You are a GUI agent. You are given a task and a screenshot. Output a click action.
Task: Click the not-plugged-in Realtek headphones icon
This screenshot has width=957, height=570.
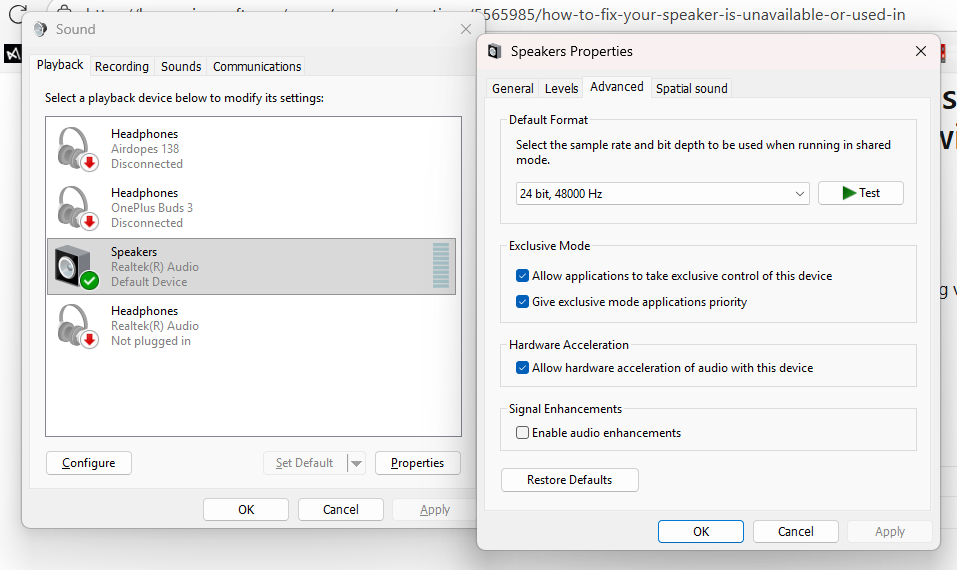pyautogui.click(x=78, y=326)
